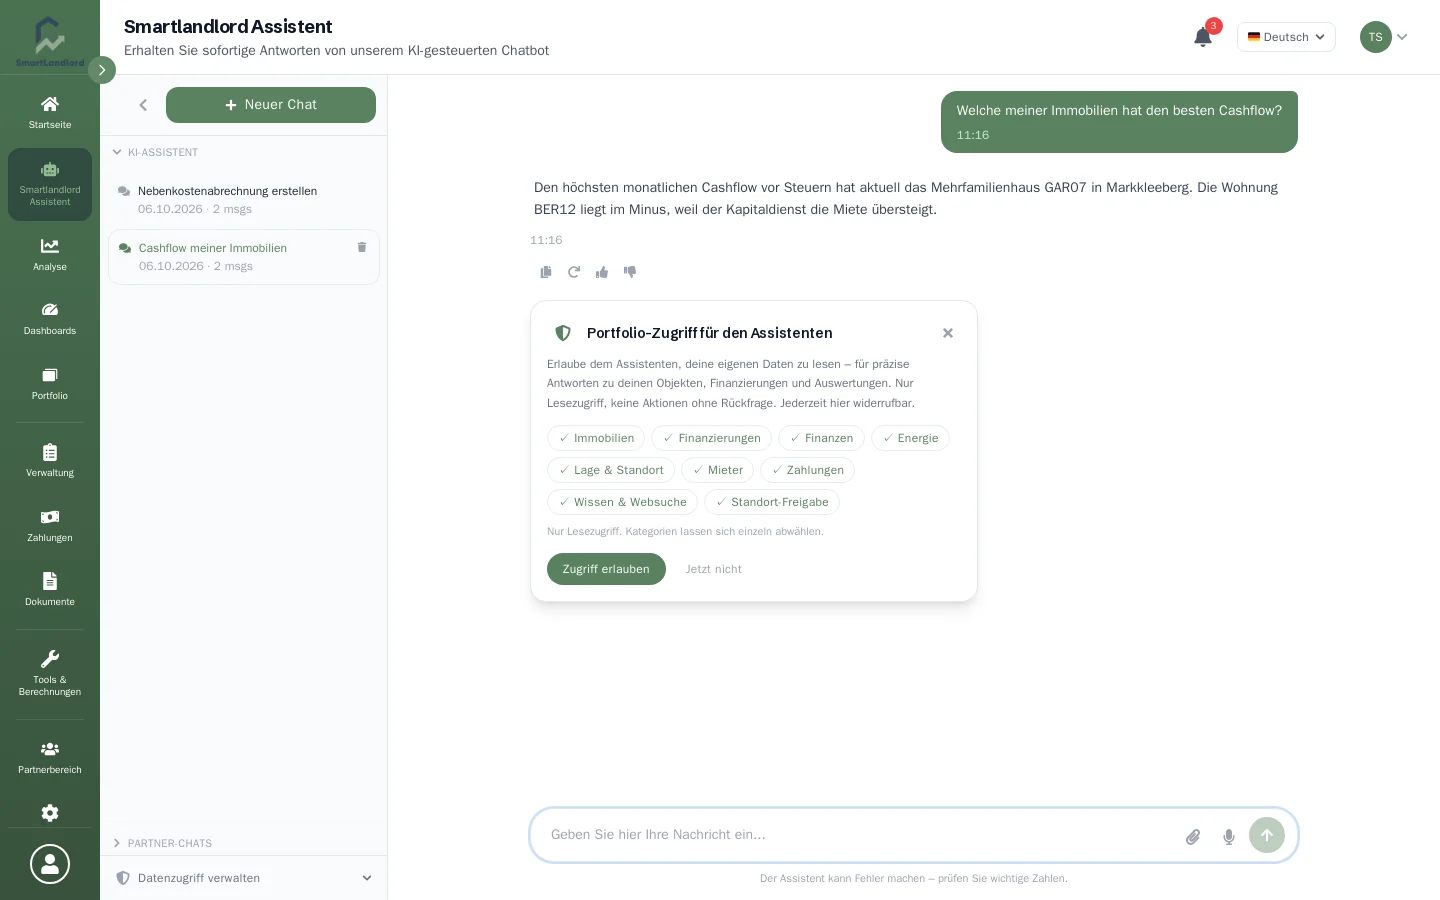The height and width of the screenshot is (900, 1440).
Task: Go to Analyse in the sidebar
Action: pyautogui.click(x=50, y=254)
